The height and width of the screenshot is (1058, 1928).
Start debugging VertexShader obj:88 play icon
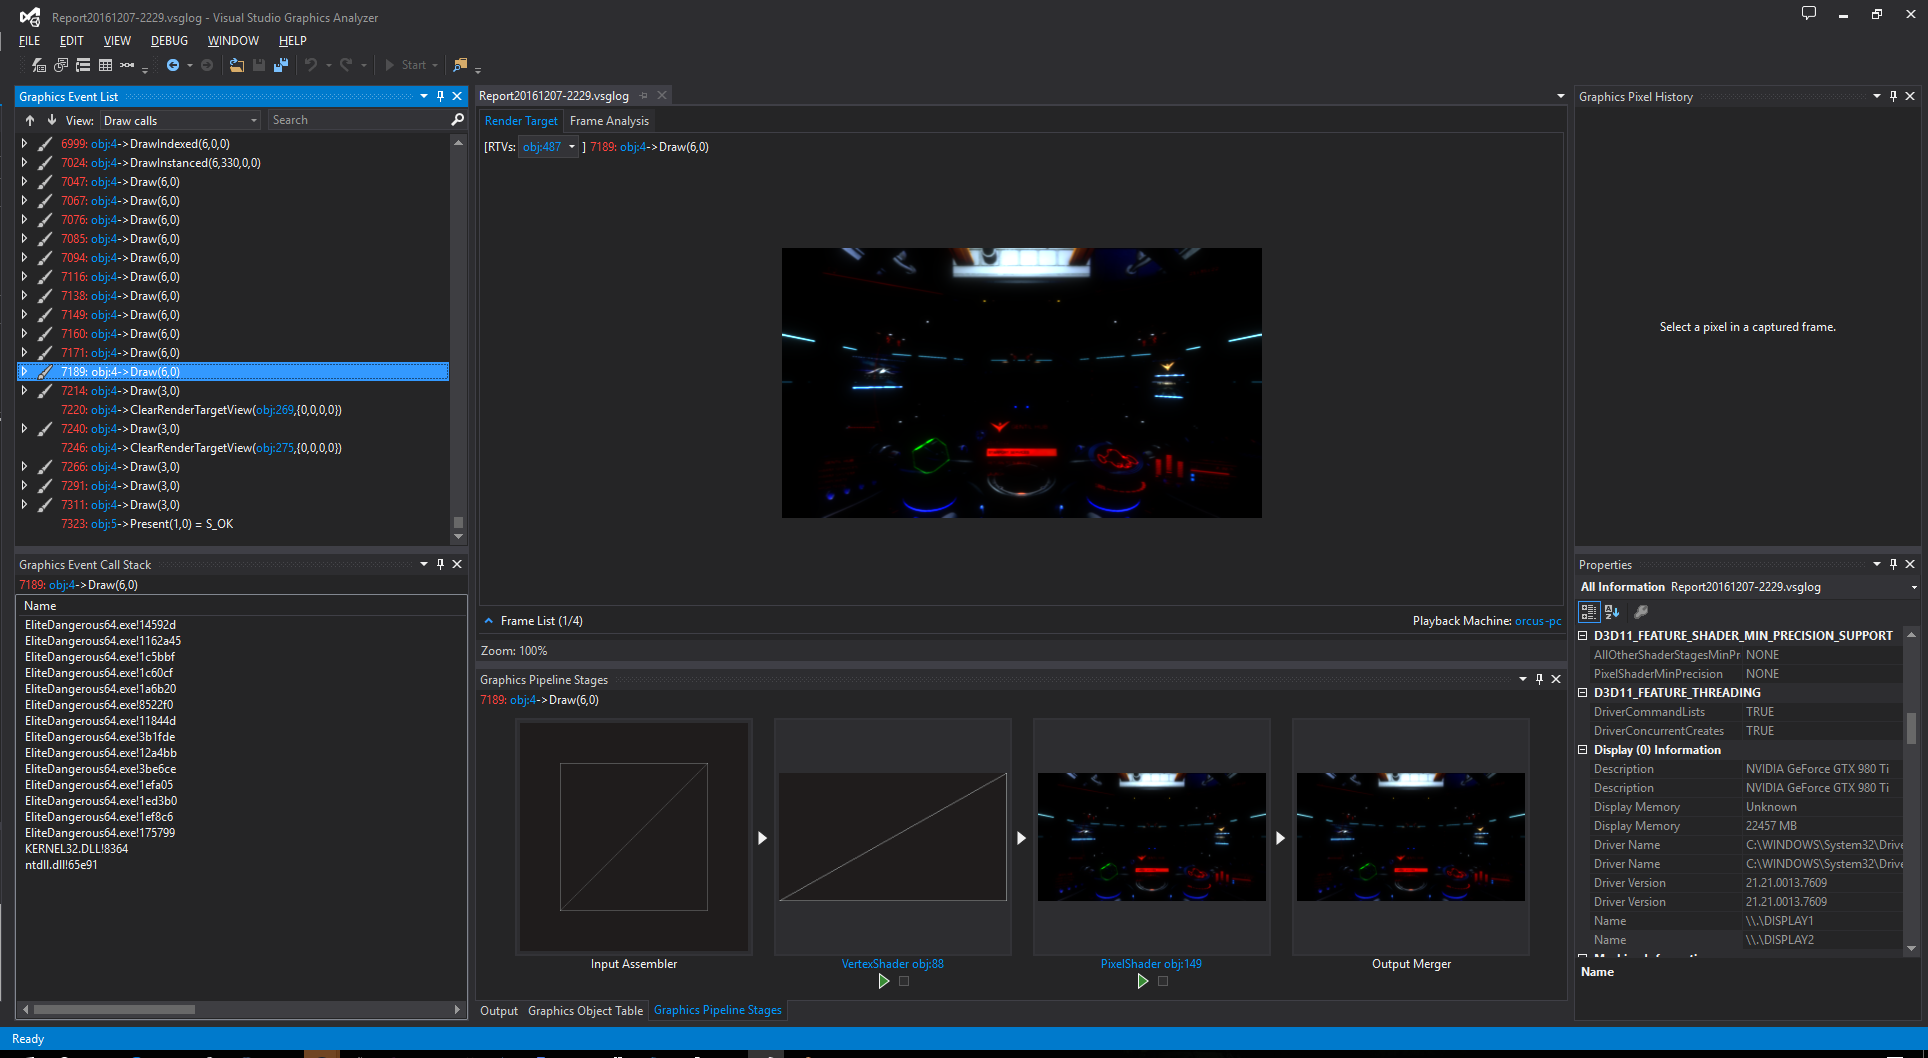pyautogui.click(x=883, y=982)
